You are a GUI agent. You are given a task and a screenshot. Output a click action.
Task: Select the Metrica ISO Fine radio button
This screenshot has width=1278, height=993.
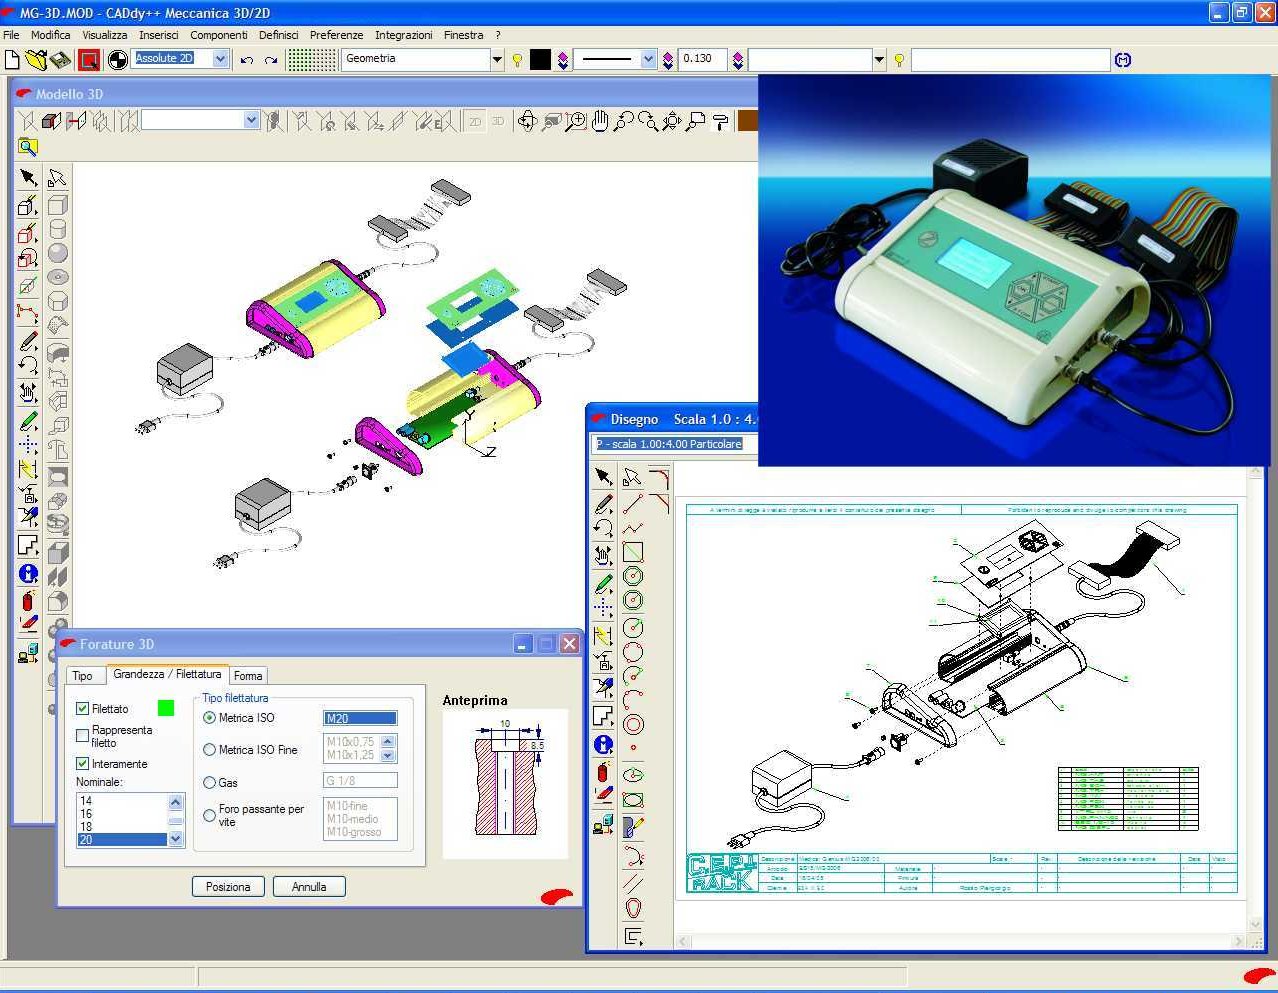pos(210,749)
